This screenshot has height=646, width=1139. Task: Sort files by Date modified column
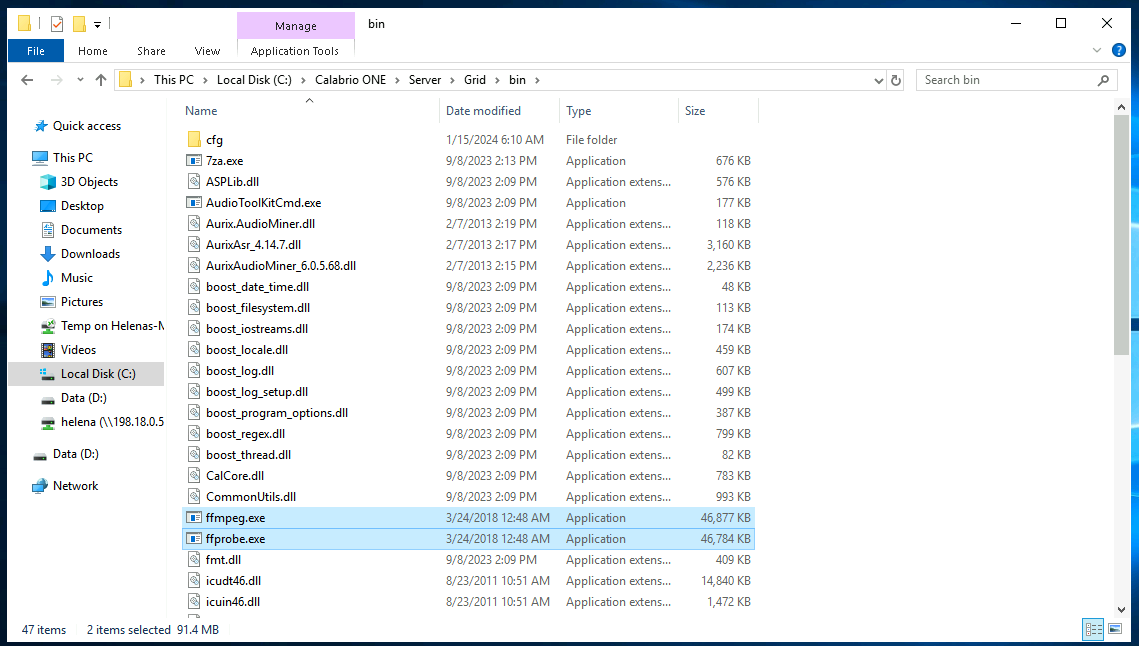(x=483, y=111)
